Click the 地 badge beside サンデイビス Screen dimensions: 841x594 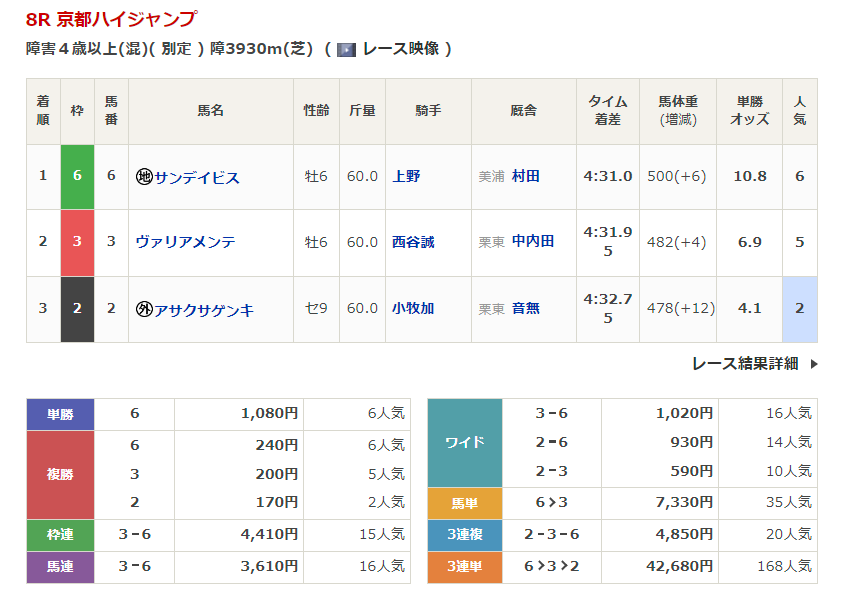[x=144, y=177]
